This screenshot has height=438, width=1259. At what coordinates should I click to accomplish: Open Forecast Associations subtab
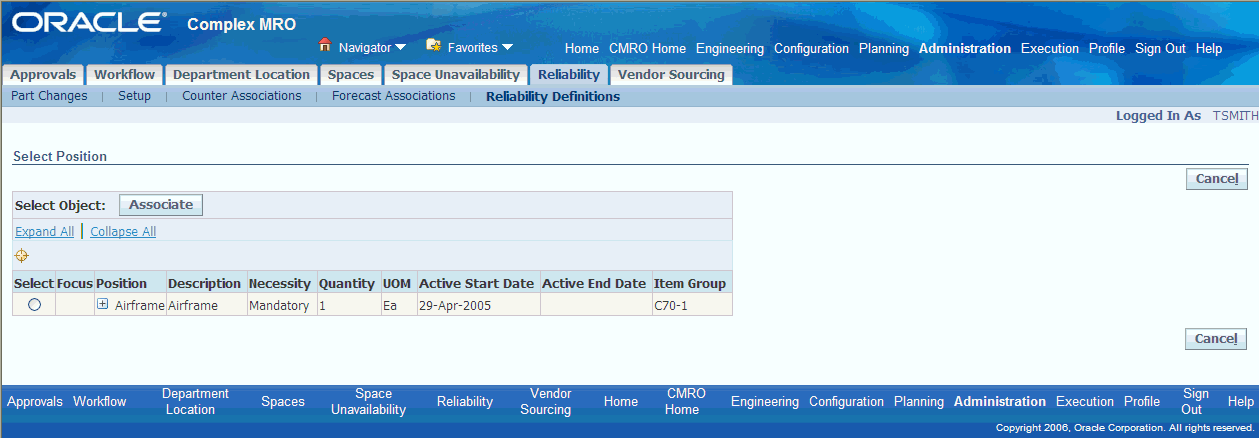pos(393,96)
